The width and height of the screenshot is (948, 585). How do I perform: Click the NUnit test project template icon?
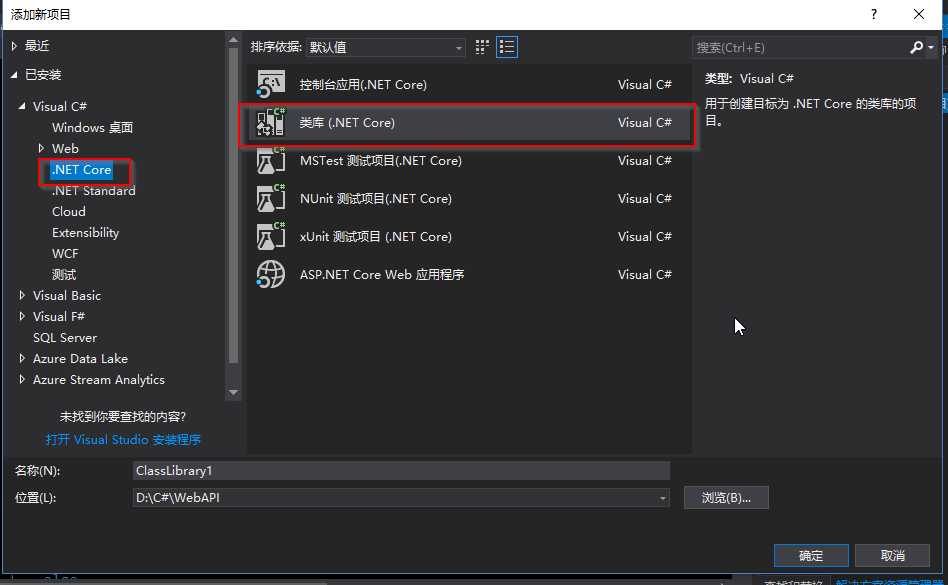pos(270,198)
